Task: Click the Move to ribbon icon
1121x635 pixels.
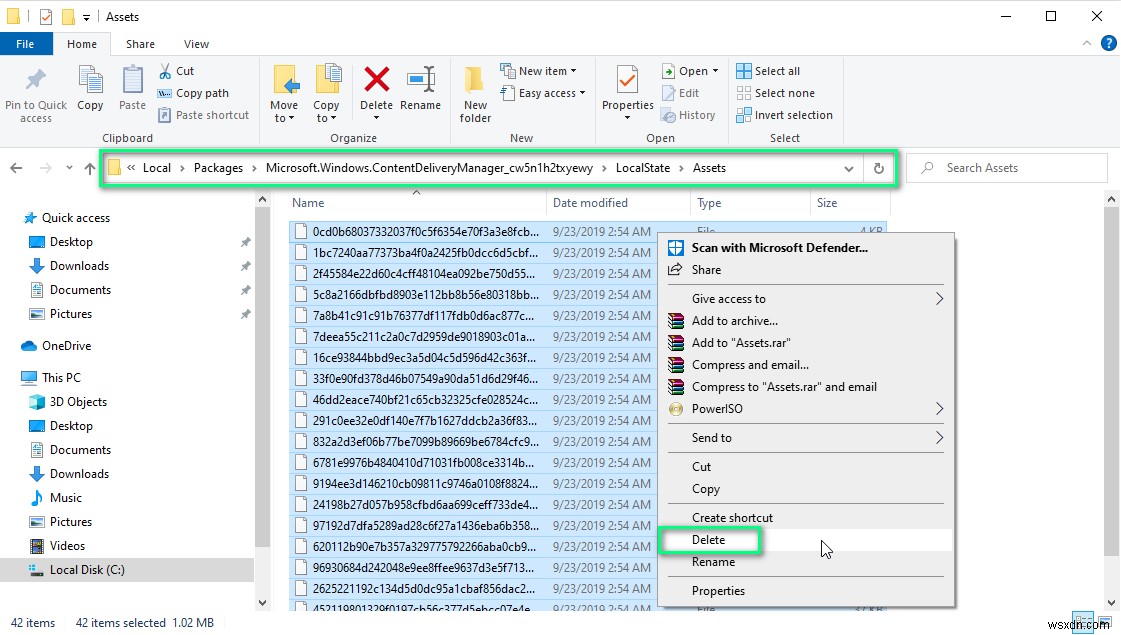Action: click(x=285, y=80)
